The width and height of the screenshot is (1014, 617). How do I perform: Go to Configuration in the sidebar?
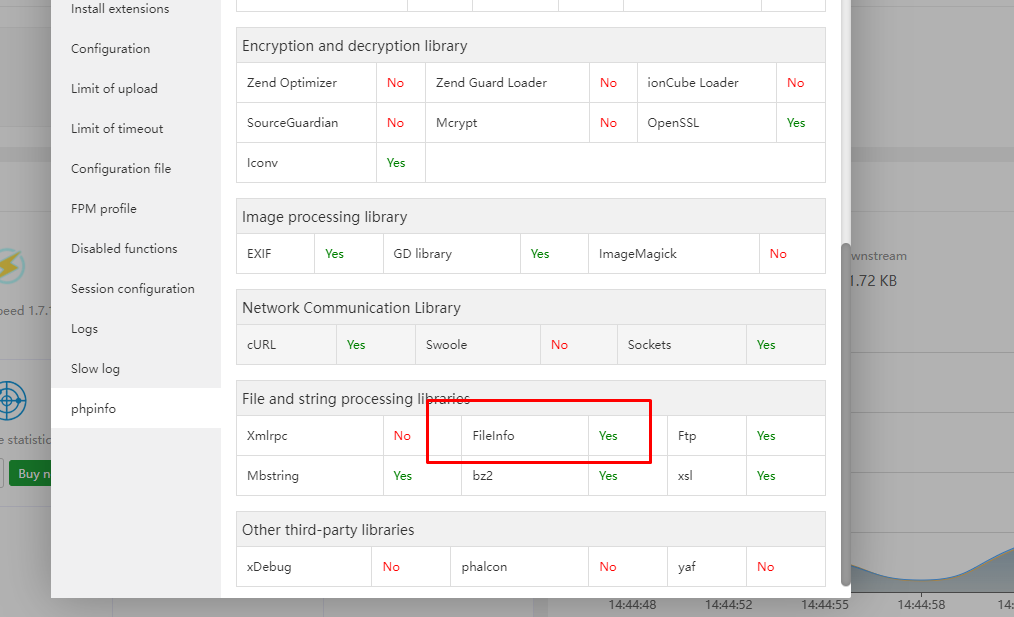click(110, 49)
